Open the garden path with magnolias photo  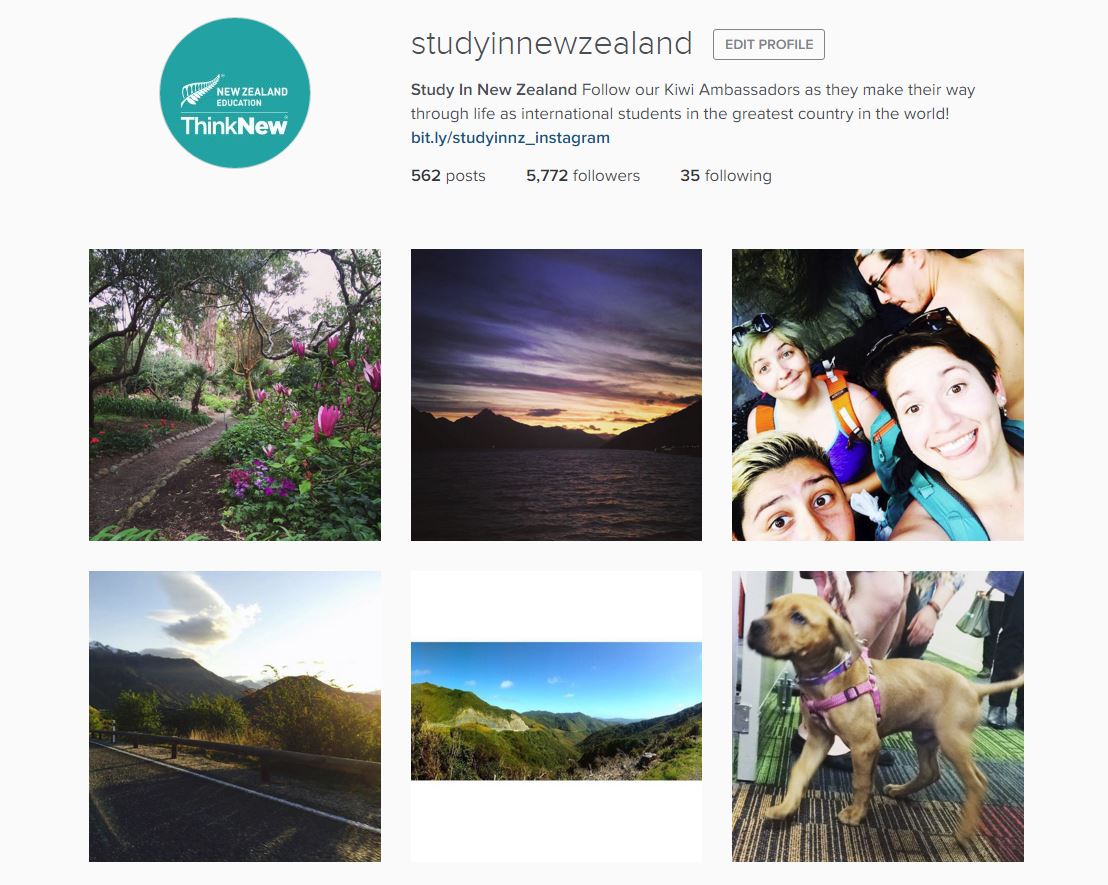235,394
